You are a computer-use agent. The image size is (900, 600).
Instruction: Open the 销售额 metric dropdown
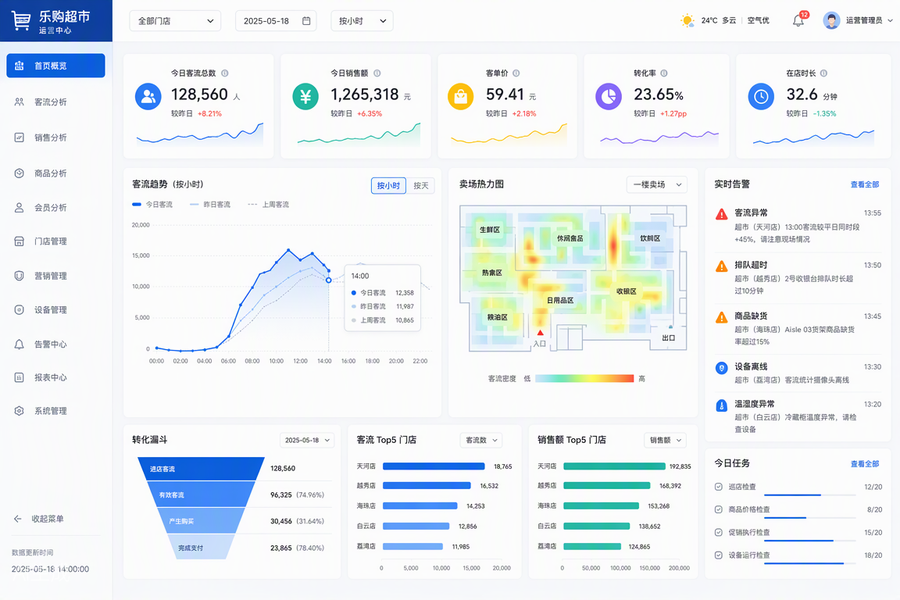(x=665, y=440)
